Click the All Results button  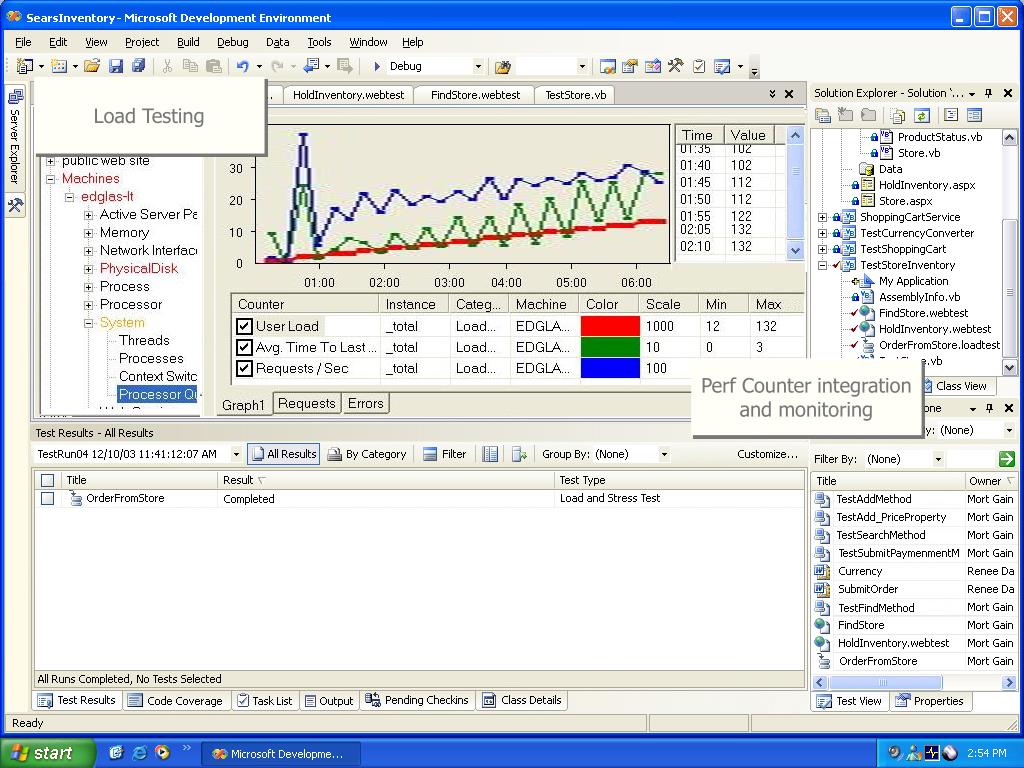[x=283, y=454]
